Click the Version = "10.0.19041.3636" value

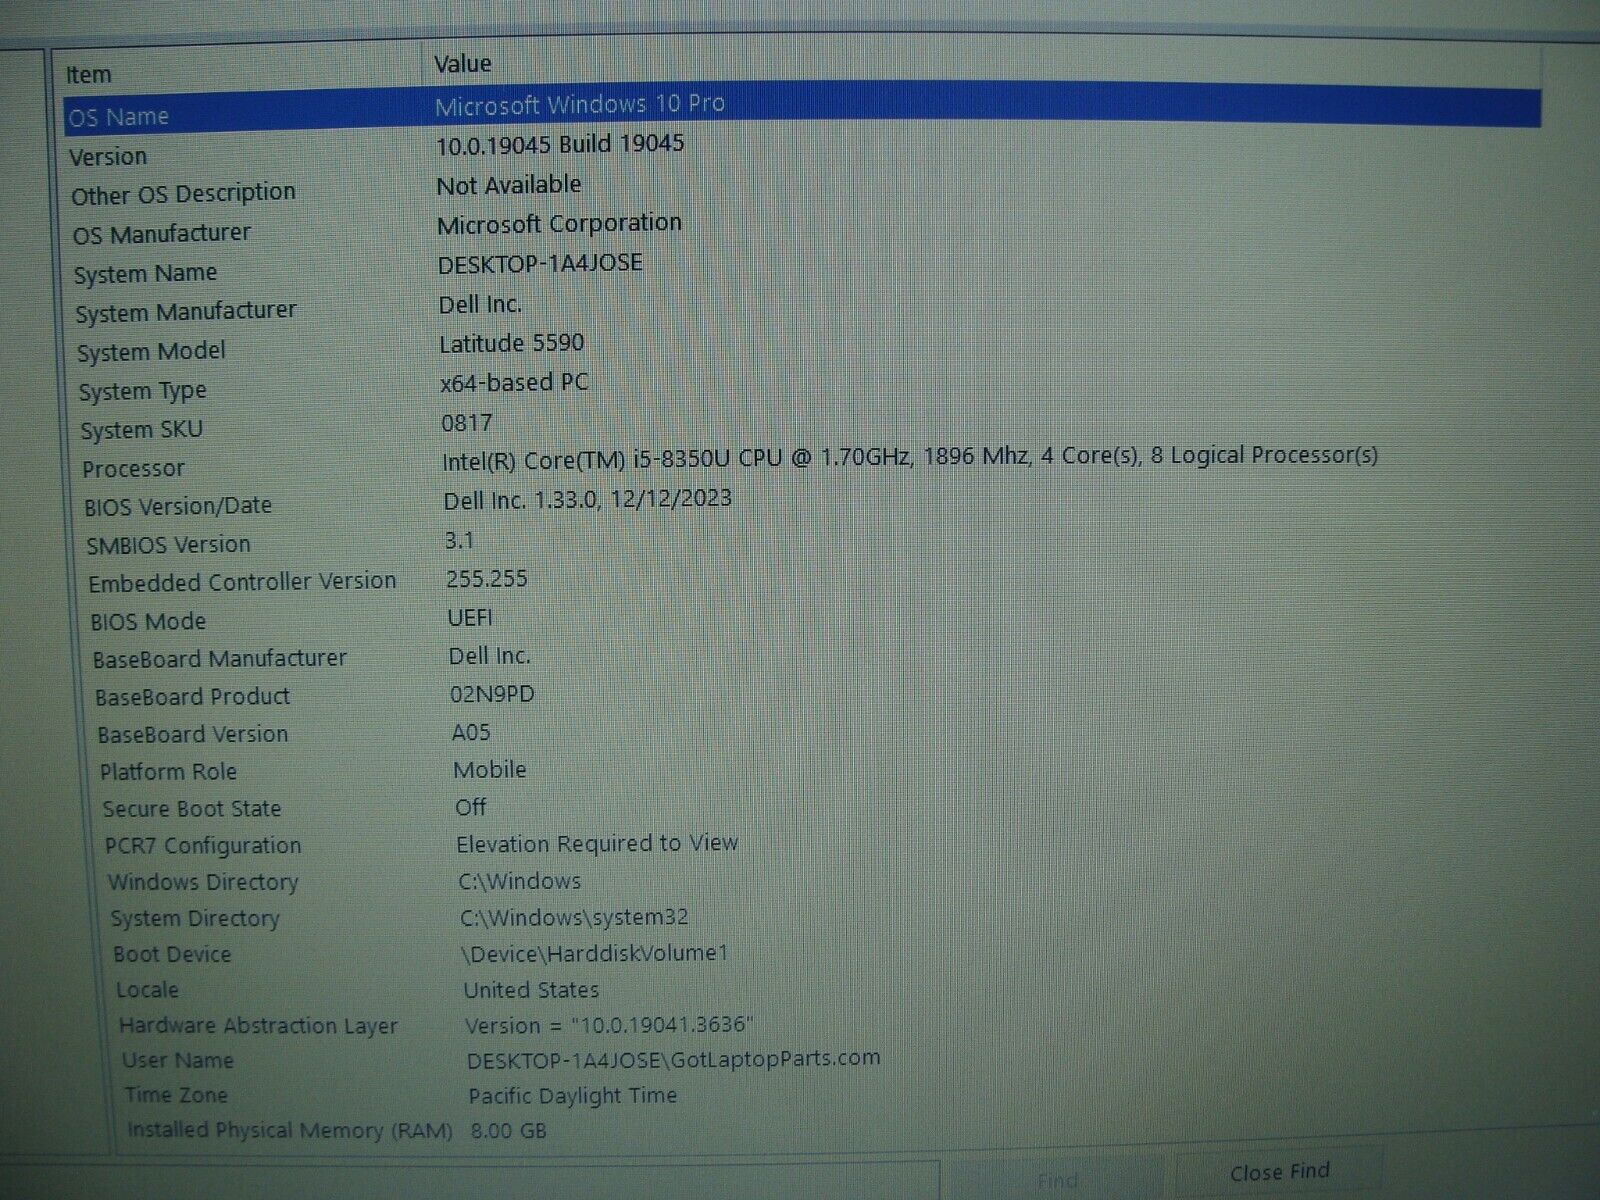point(609,1025)
